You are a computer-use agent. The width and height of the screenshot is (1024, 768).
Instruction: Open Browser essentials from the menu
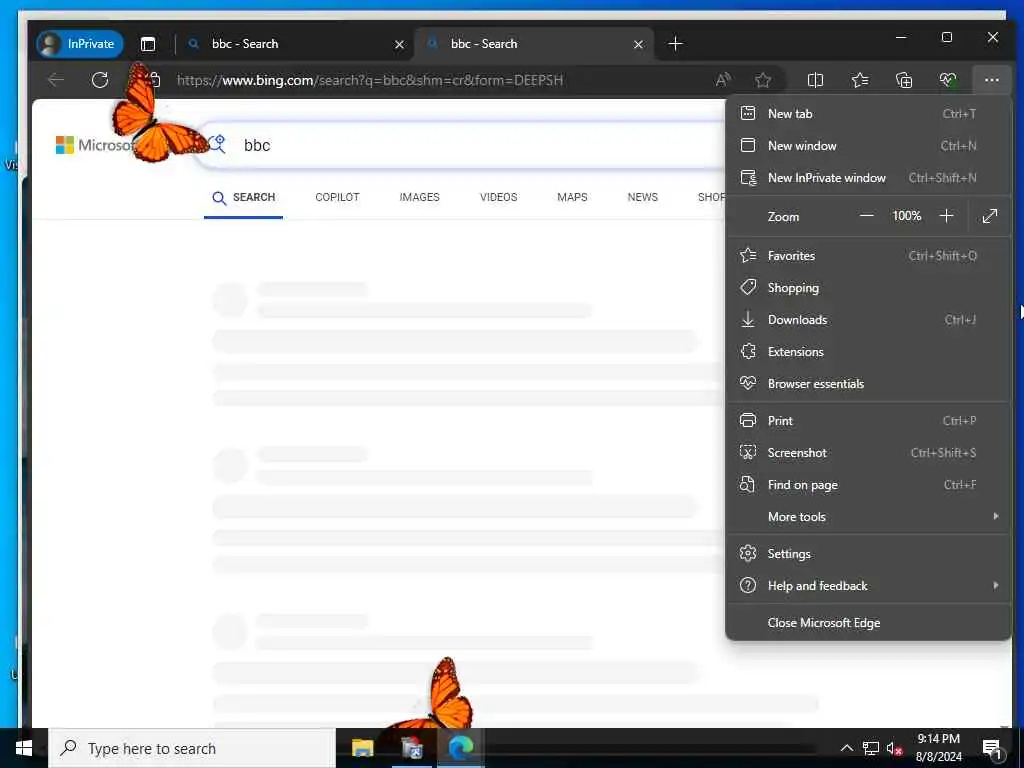click(x=868, y=384)
